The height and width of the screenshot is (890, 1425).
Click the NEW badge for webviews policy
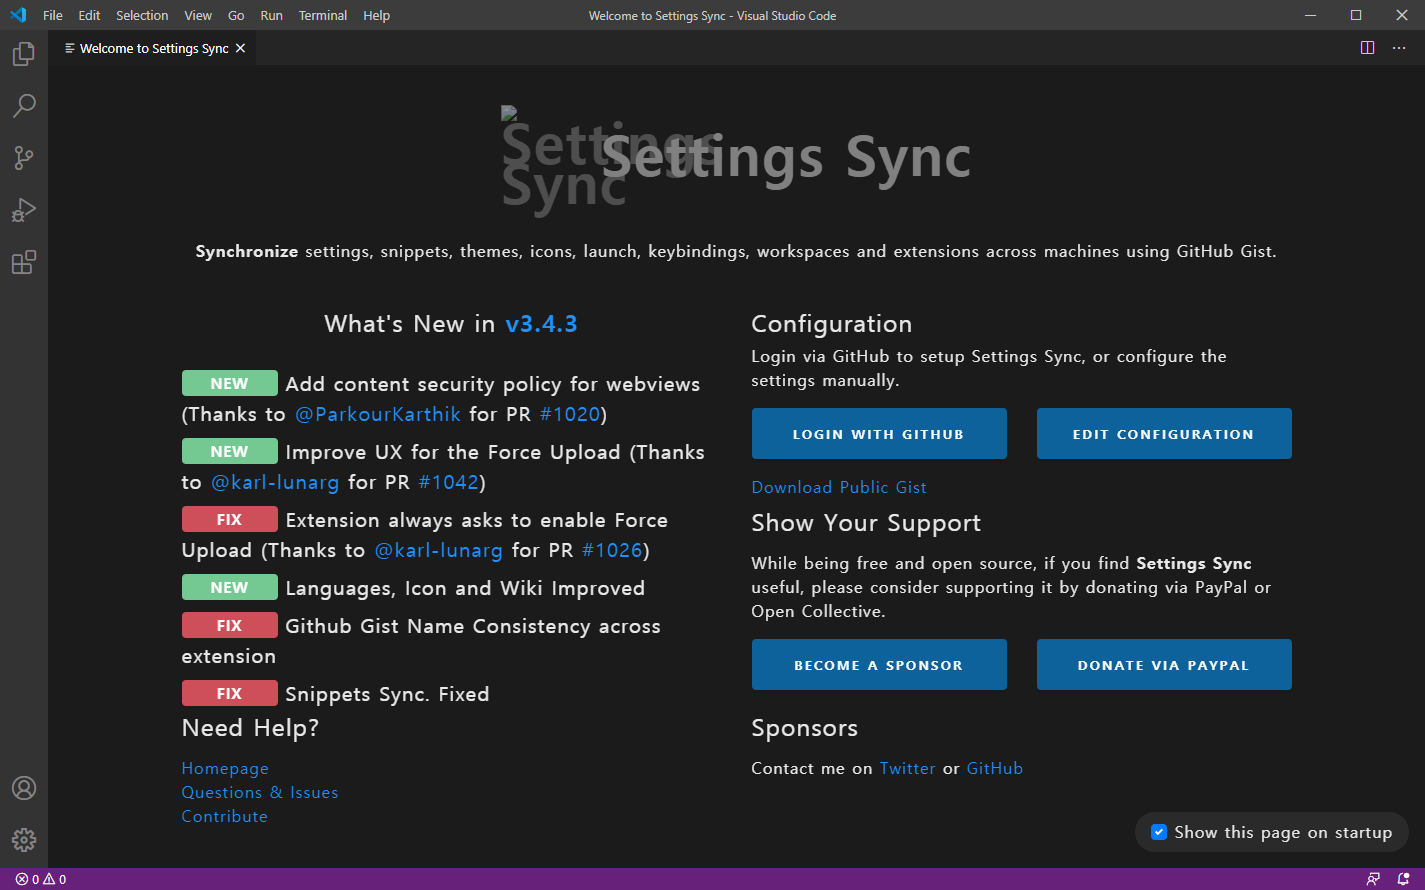click(230, 383)
